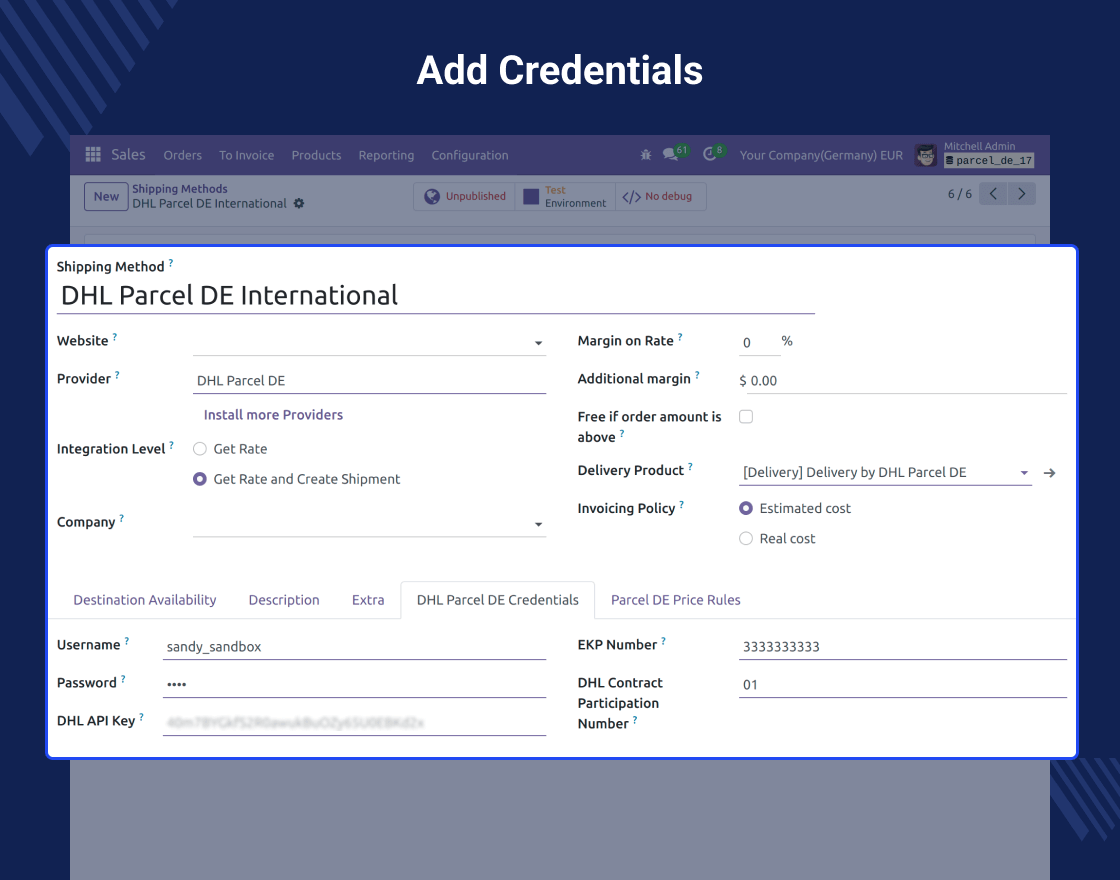Open the apps grid menu icon

coord(93,154)
